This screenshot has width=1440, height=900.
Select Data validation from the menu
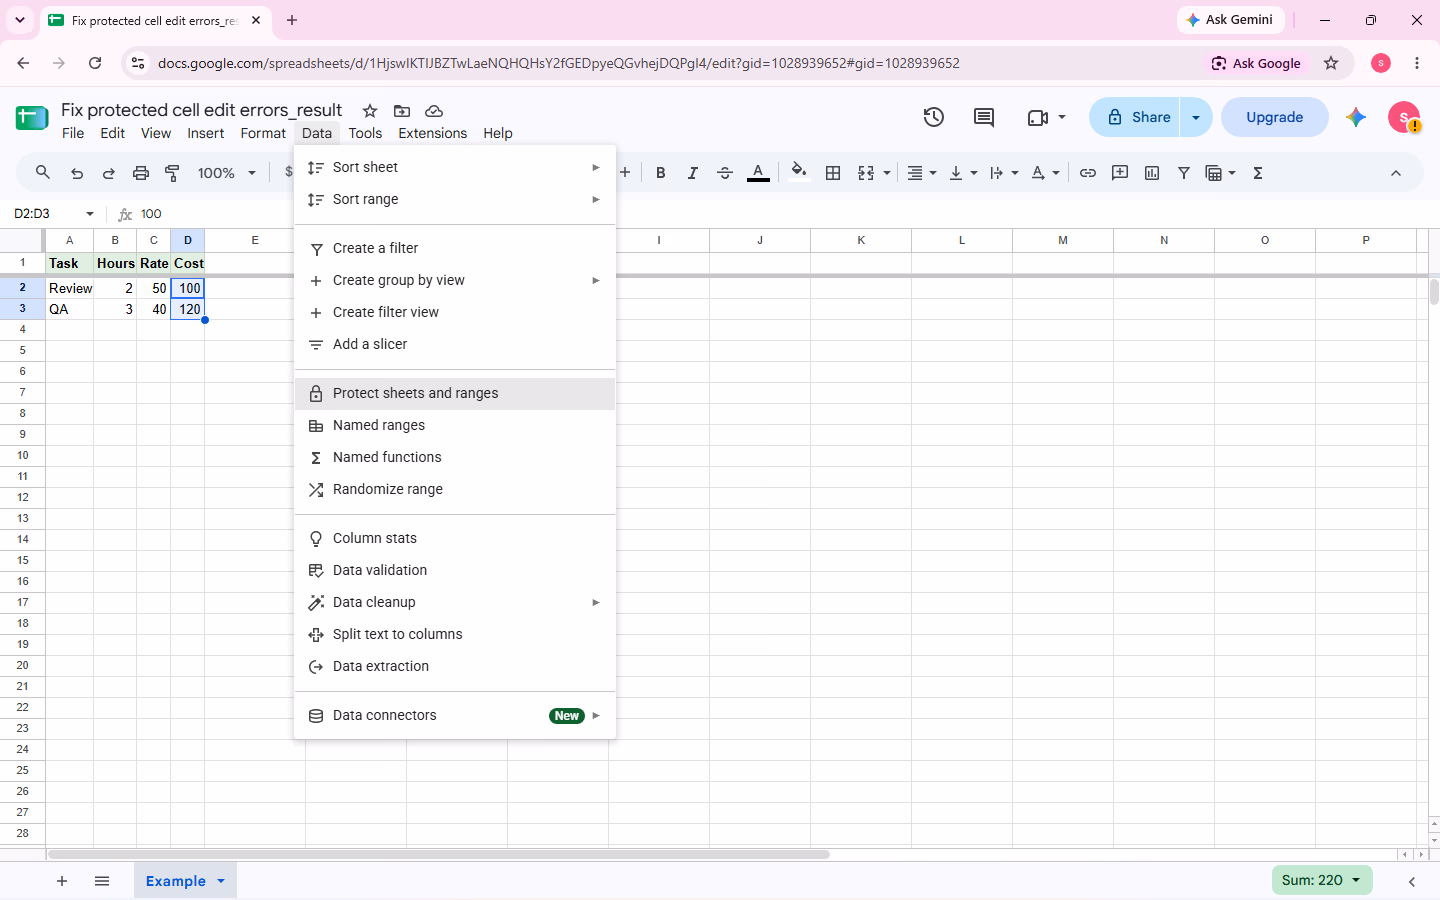pyautogui.click(x=455, y=570)
